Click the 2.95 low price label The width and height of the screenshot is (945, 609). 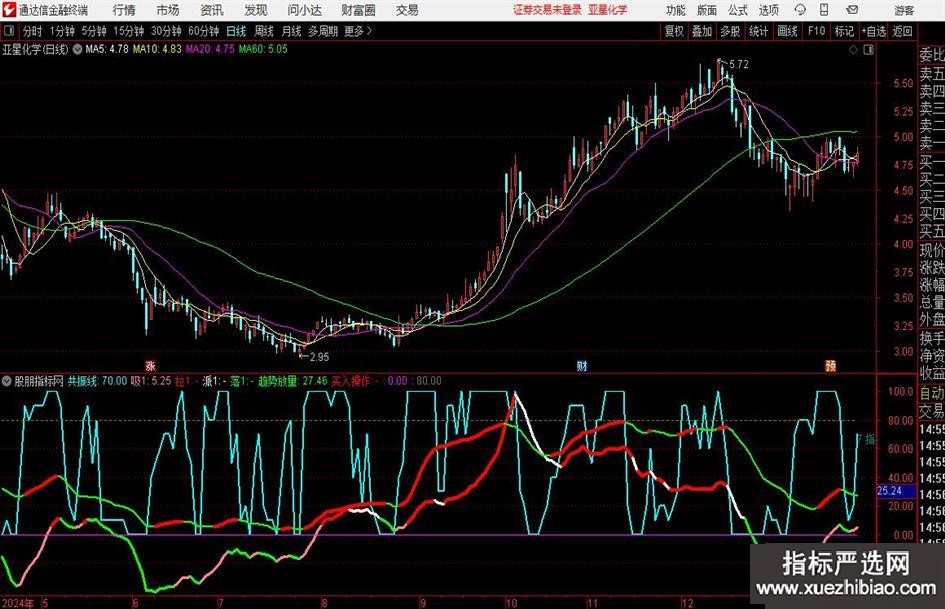(319, 357)
